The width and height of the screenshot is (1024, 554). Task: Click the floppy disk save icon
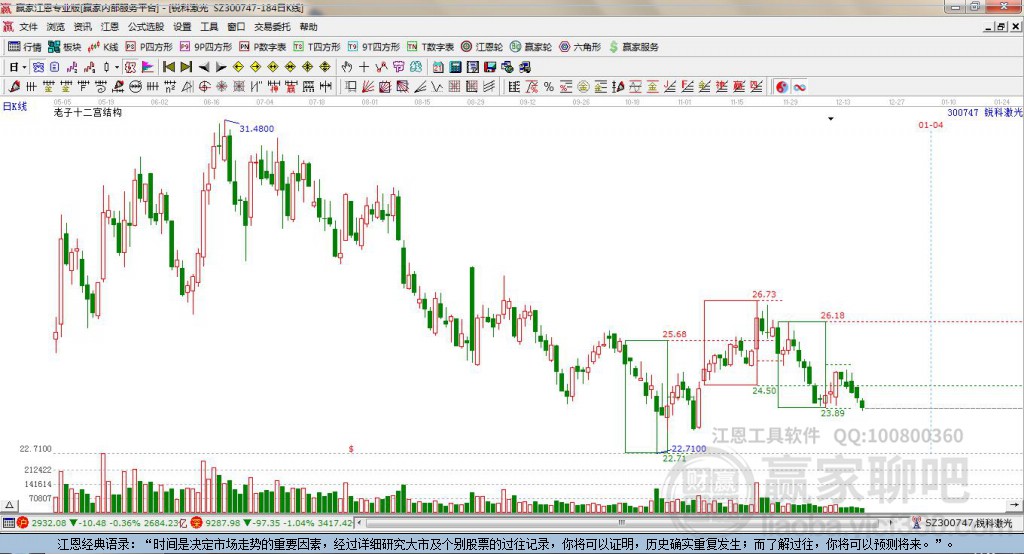click(x=490, y=67)
